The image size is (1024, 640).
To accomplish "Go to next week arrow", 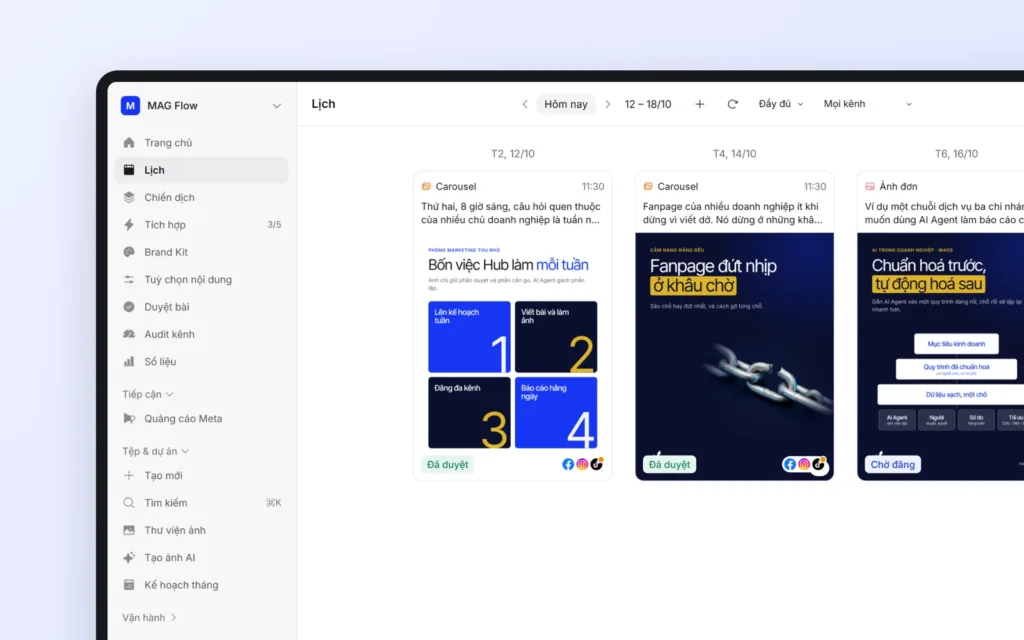I will 607,104.
